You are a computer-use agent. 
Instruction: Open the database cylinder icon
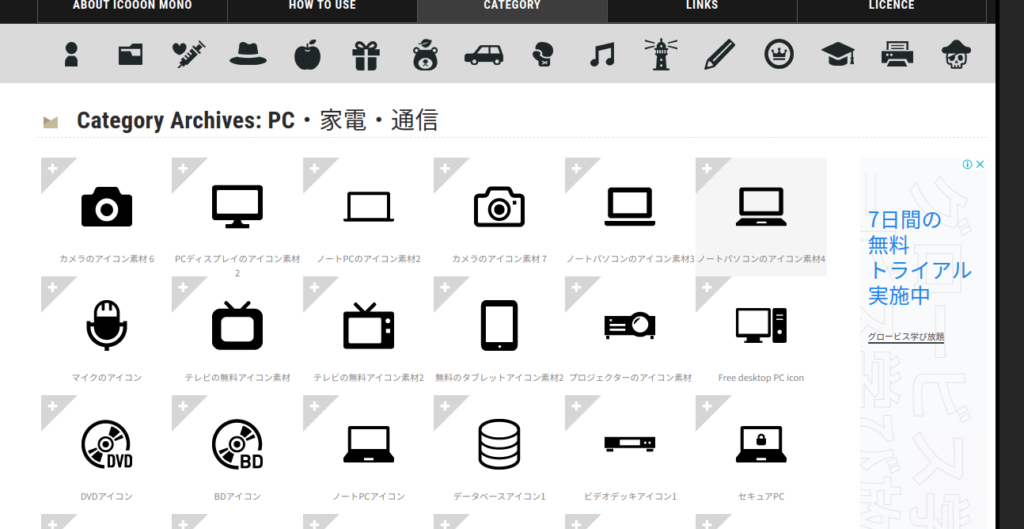tap(500, 444)
